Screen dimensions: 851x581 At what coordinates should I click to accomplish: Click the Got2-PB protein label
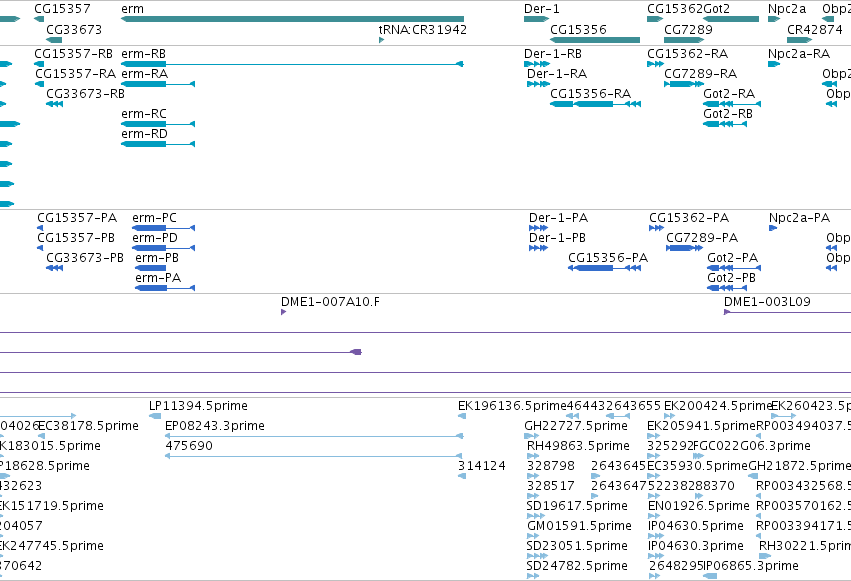pos(731,278)
